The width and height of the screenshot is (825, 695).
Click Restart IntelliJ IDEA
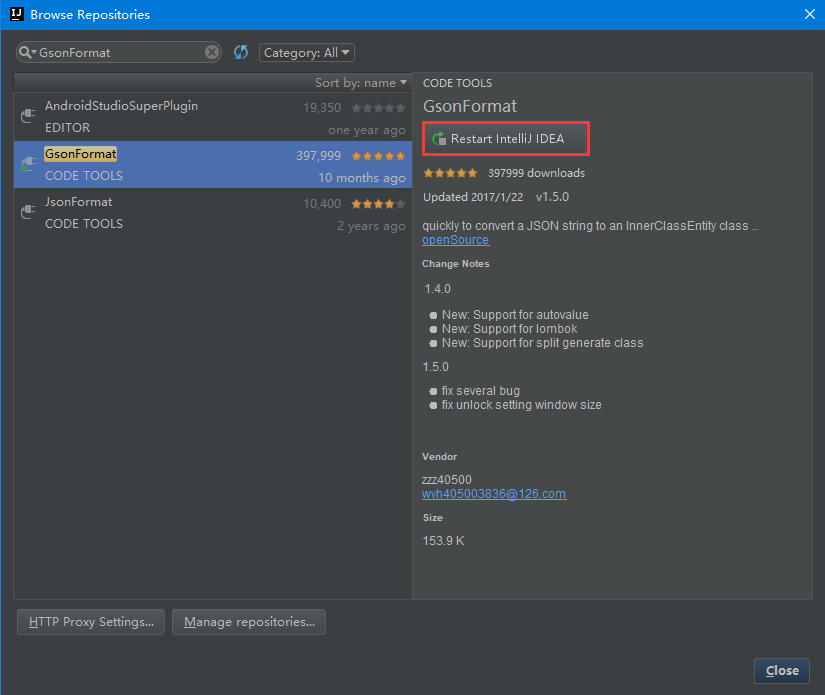505,139
